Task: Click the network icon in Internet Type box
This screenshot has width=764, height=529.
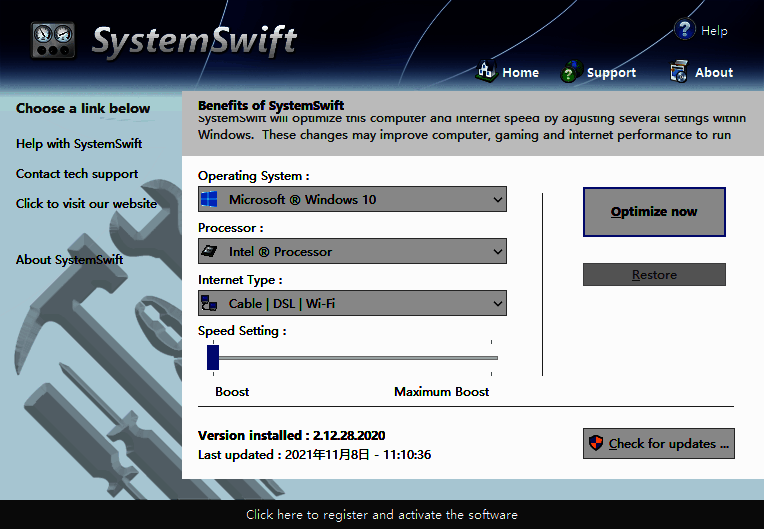Action: tap(210, 303)
